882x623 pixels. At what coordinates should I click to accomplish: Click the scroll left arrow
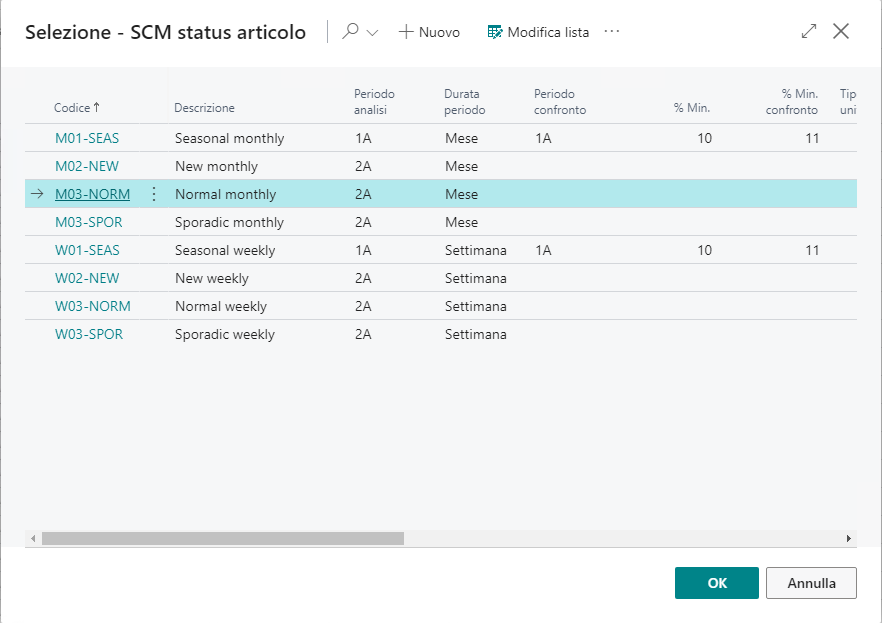pyautogui.click(x=33, y=538)
